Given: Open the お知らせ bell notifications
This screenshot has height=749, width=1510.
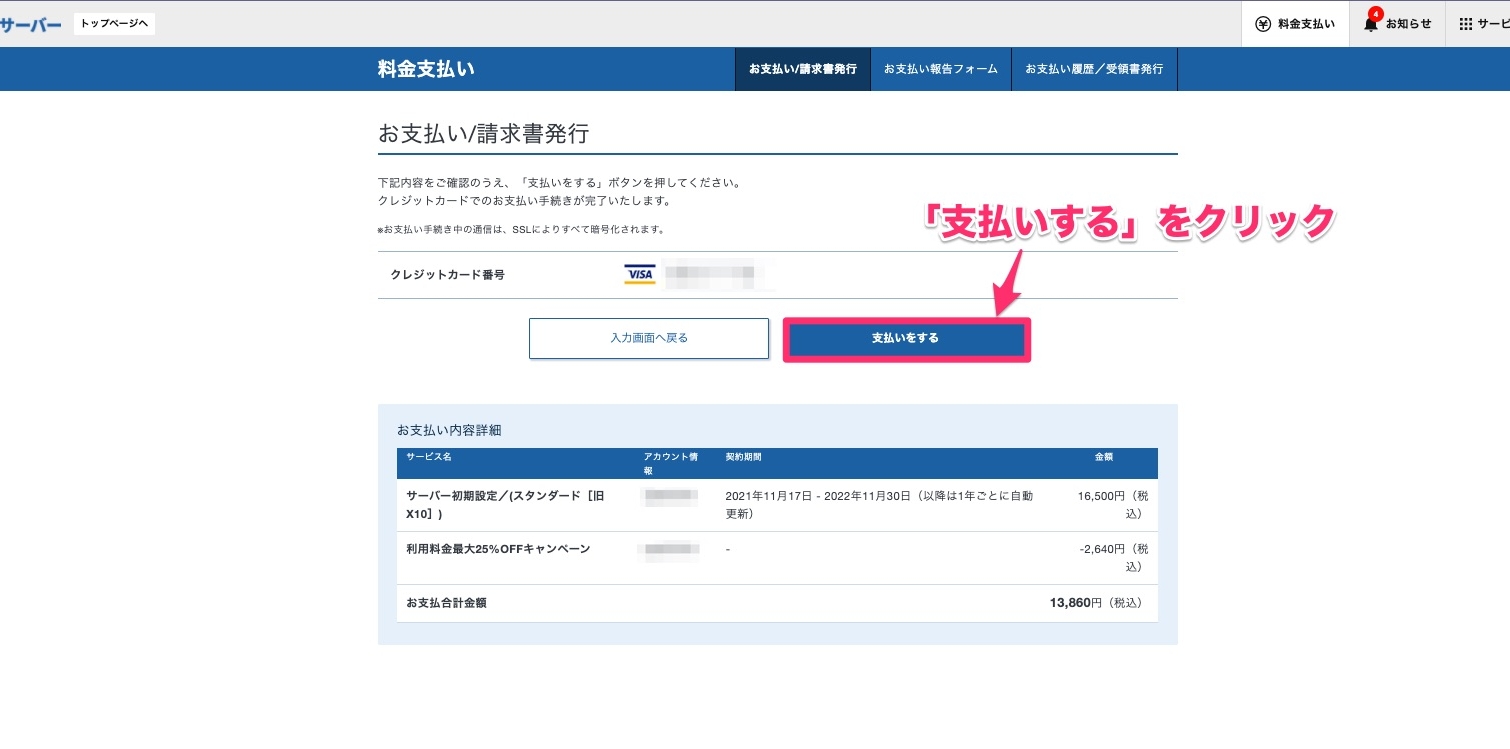Looking at the screenshot, I should pos(1371,24).
